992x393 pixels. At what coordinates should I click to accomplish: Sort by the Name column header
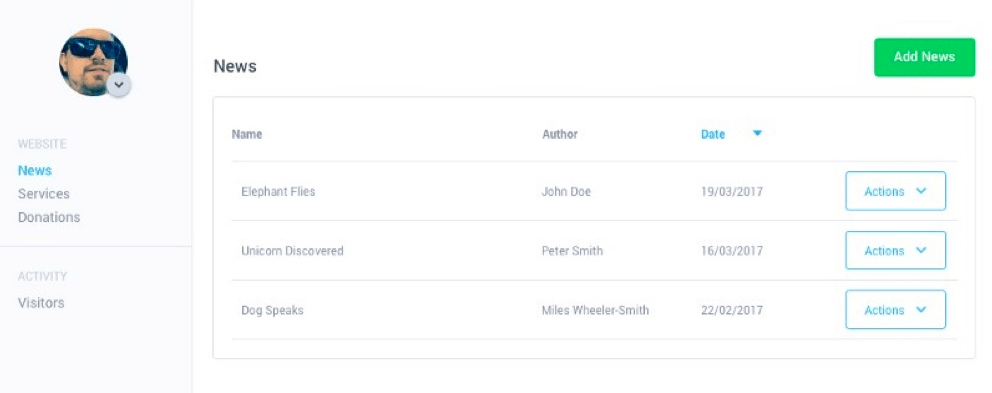tap(247, 134)
